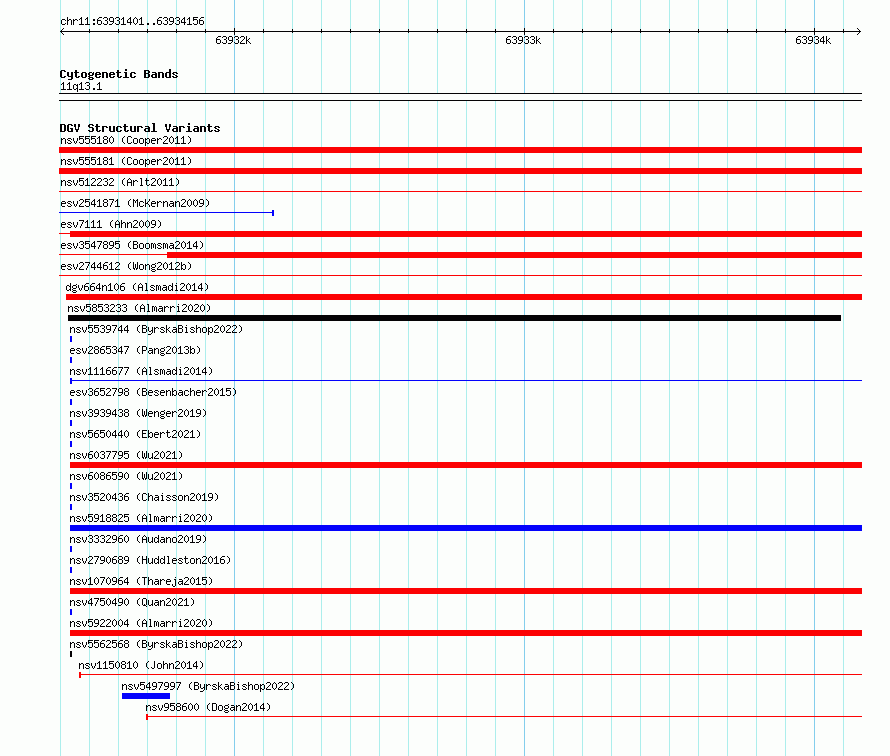This screenshot has height=756, width=890.
Task: Select dgv664n106 (Alsmadi2014) label
Action: (x=137, y=287)
